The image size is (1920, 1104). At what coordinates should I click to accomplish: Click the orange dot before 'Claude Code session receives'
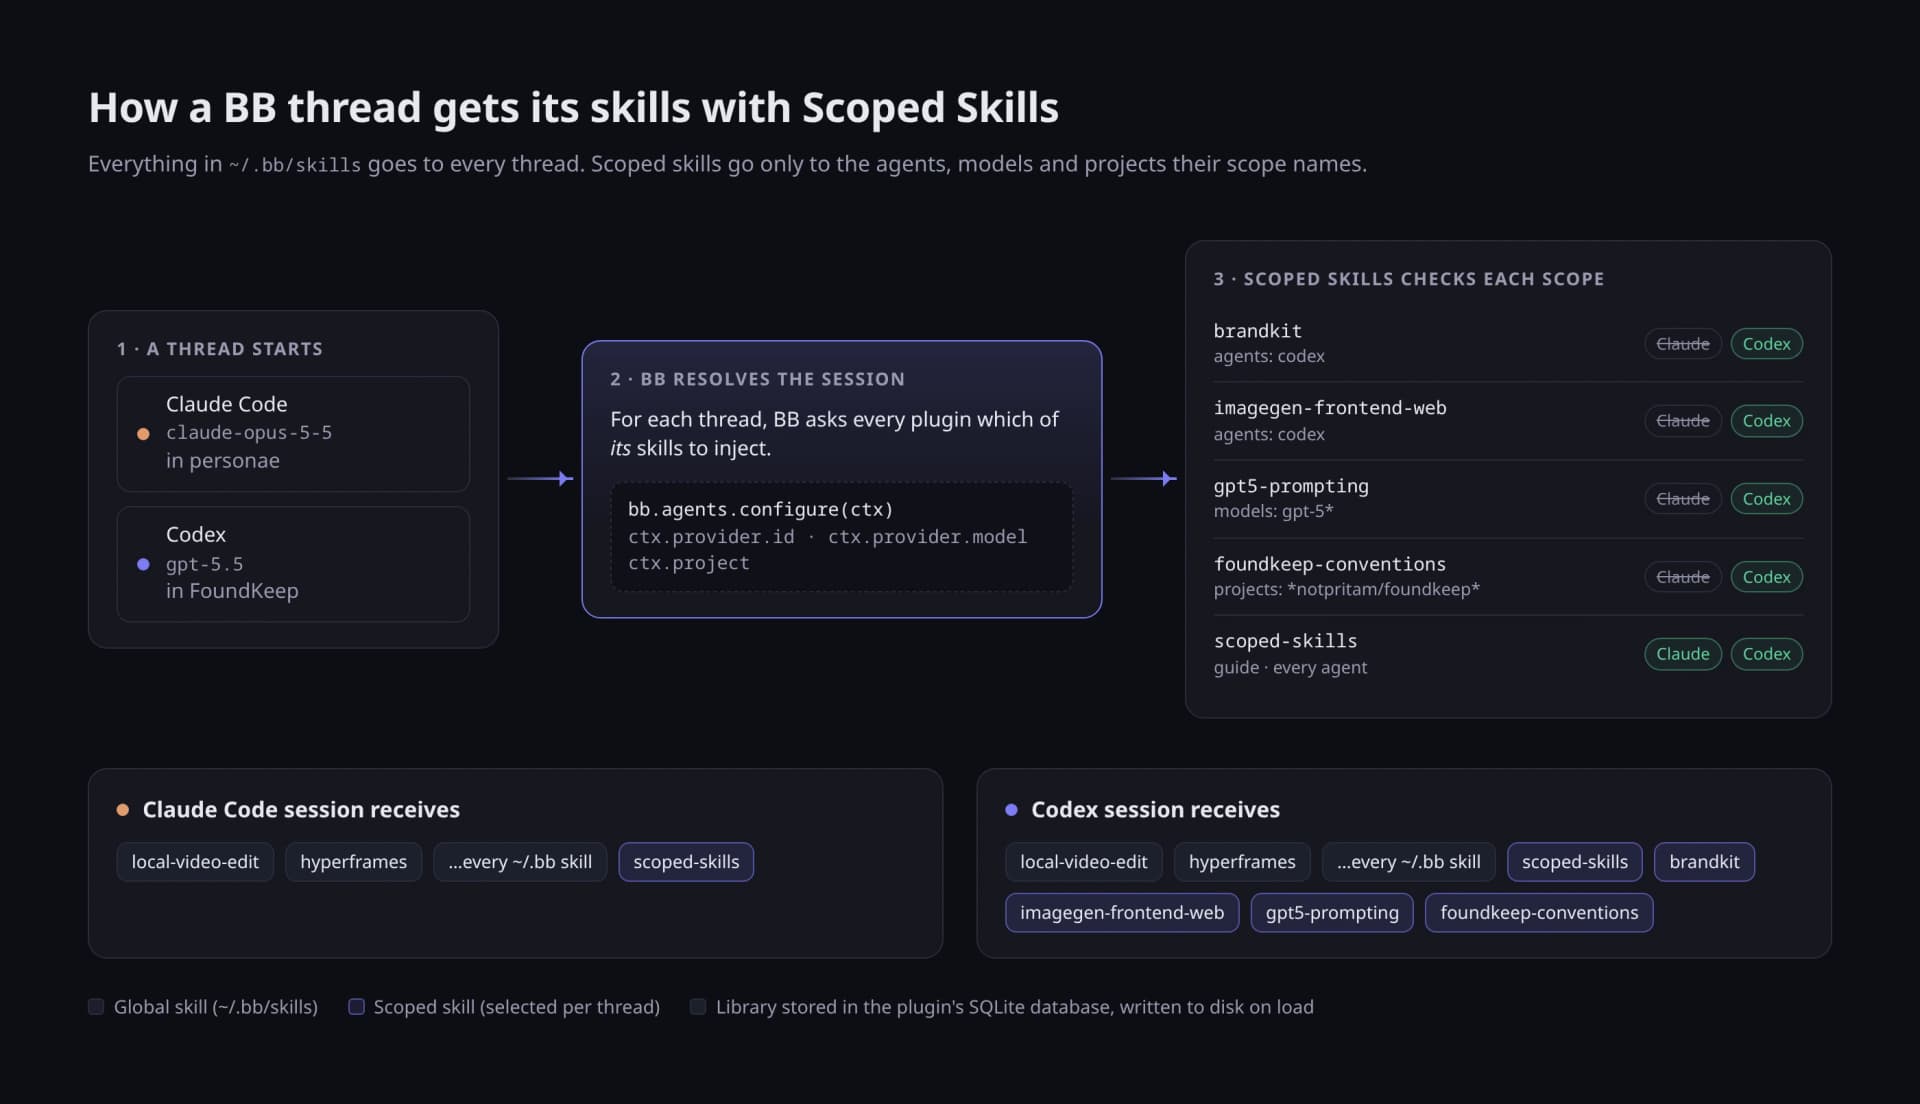tap(123, 810)
